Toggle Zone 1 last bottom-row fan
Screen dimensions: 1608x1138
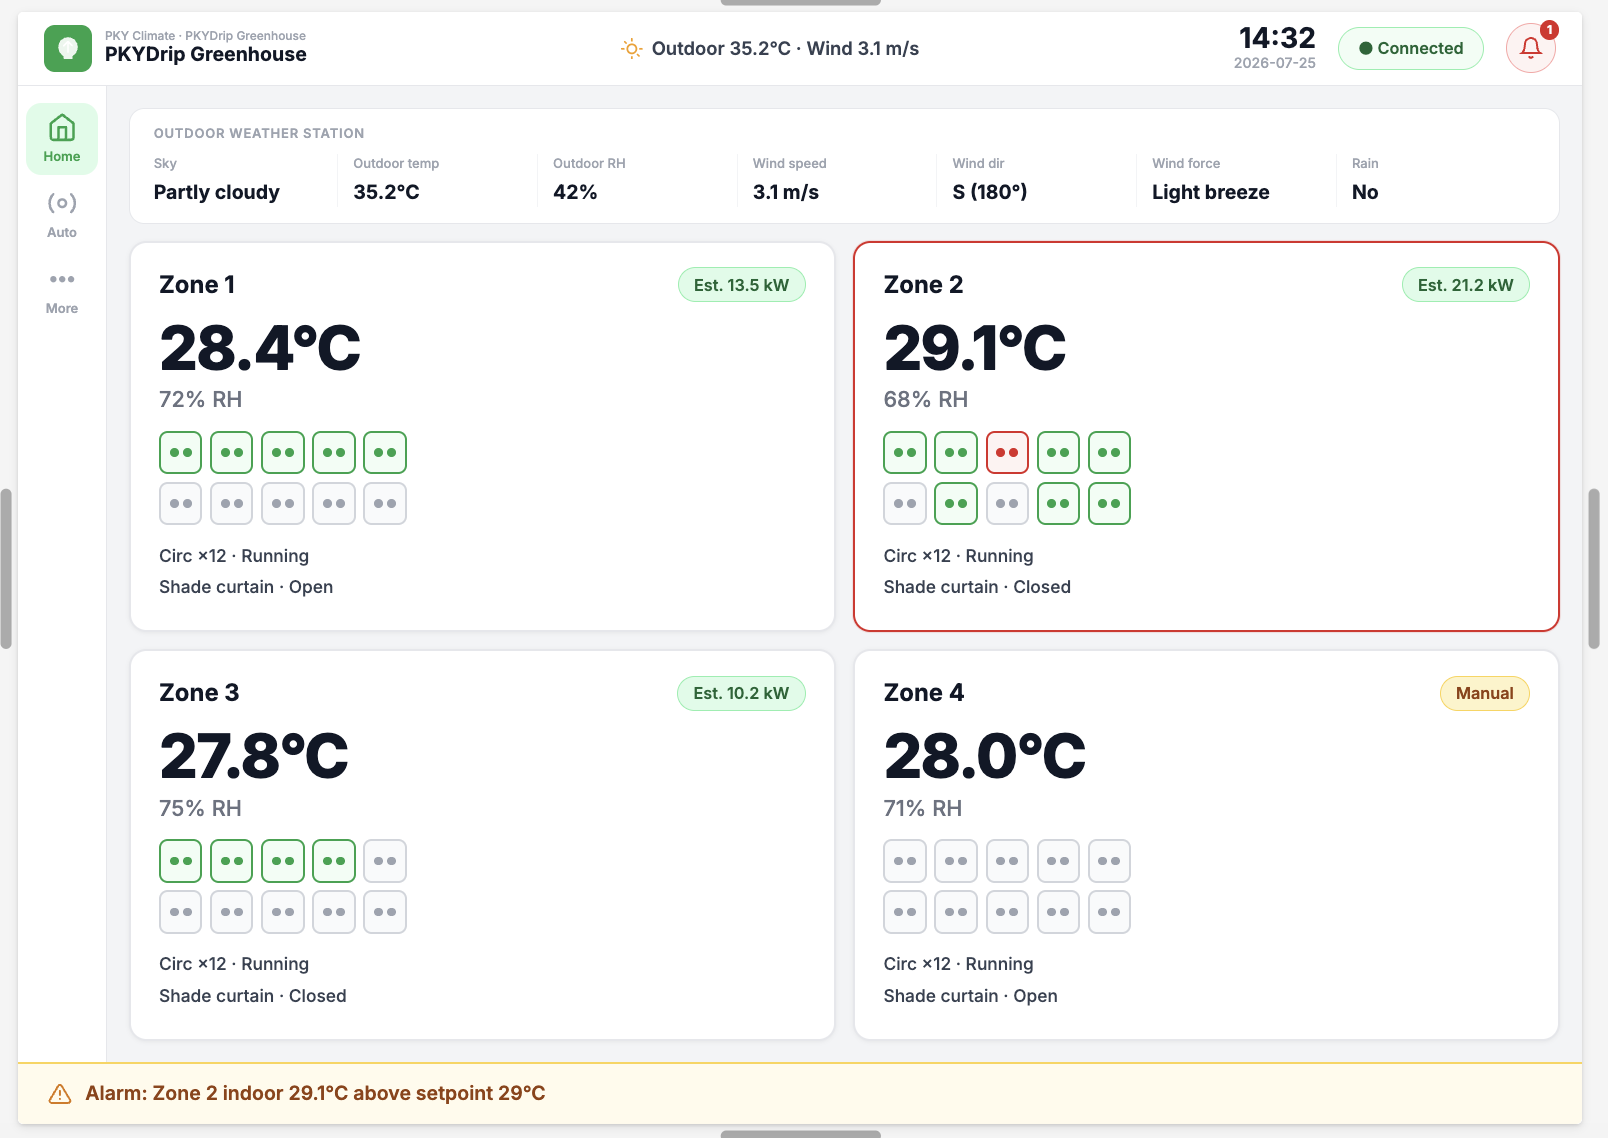[385, 504]
